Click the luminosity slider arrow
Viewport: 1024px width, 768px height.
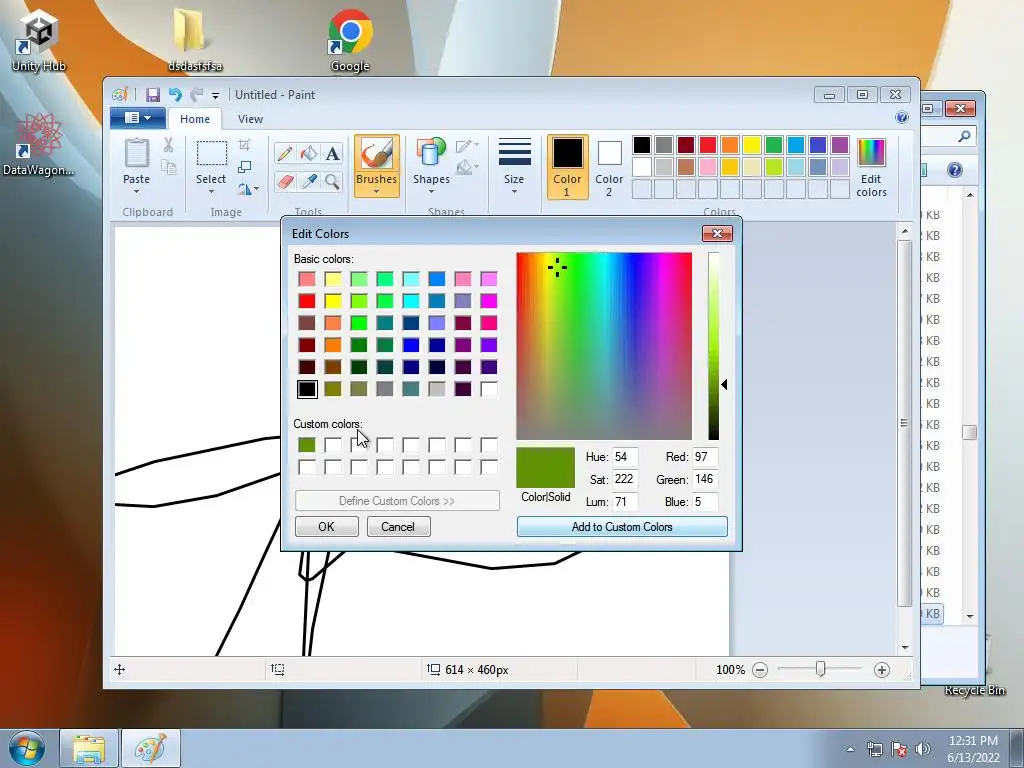pyautogui.click(x=724, y=385)
